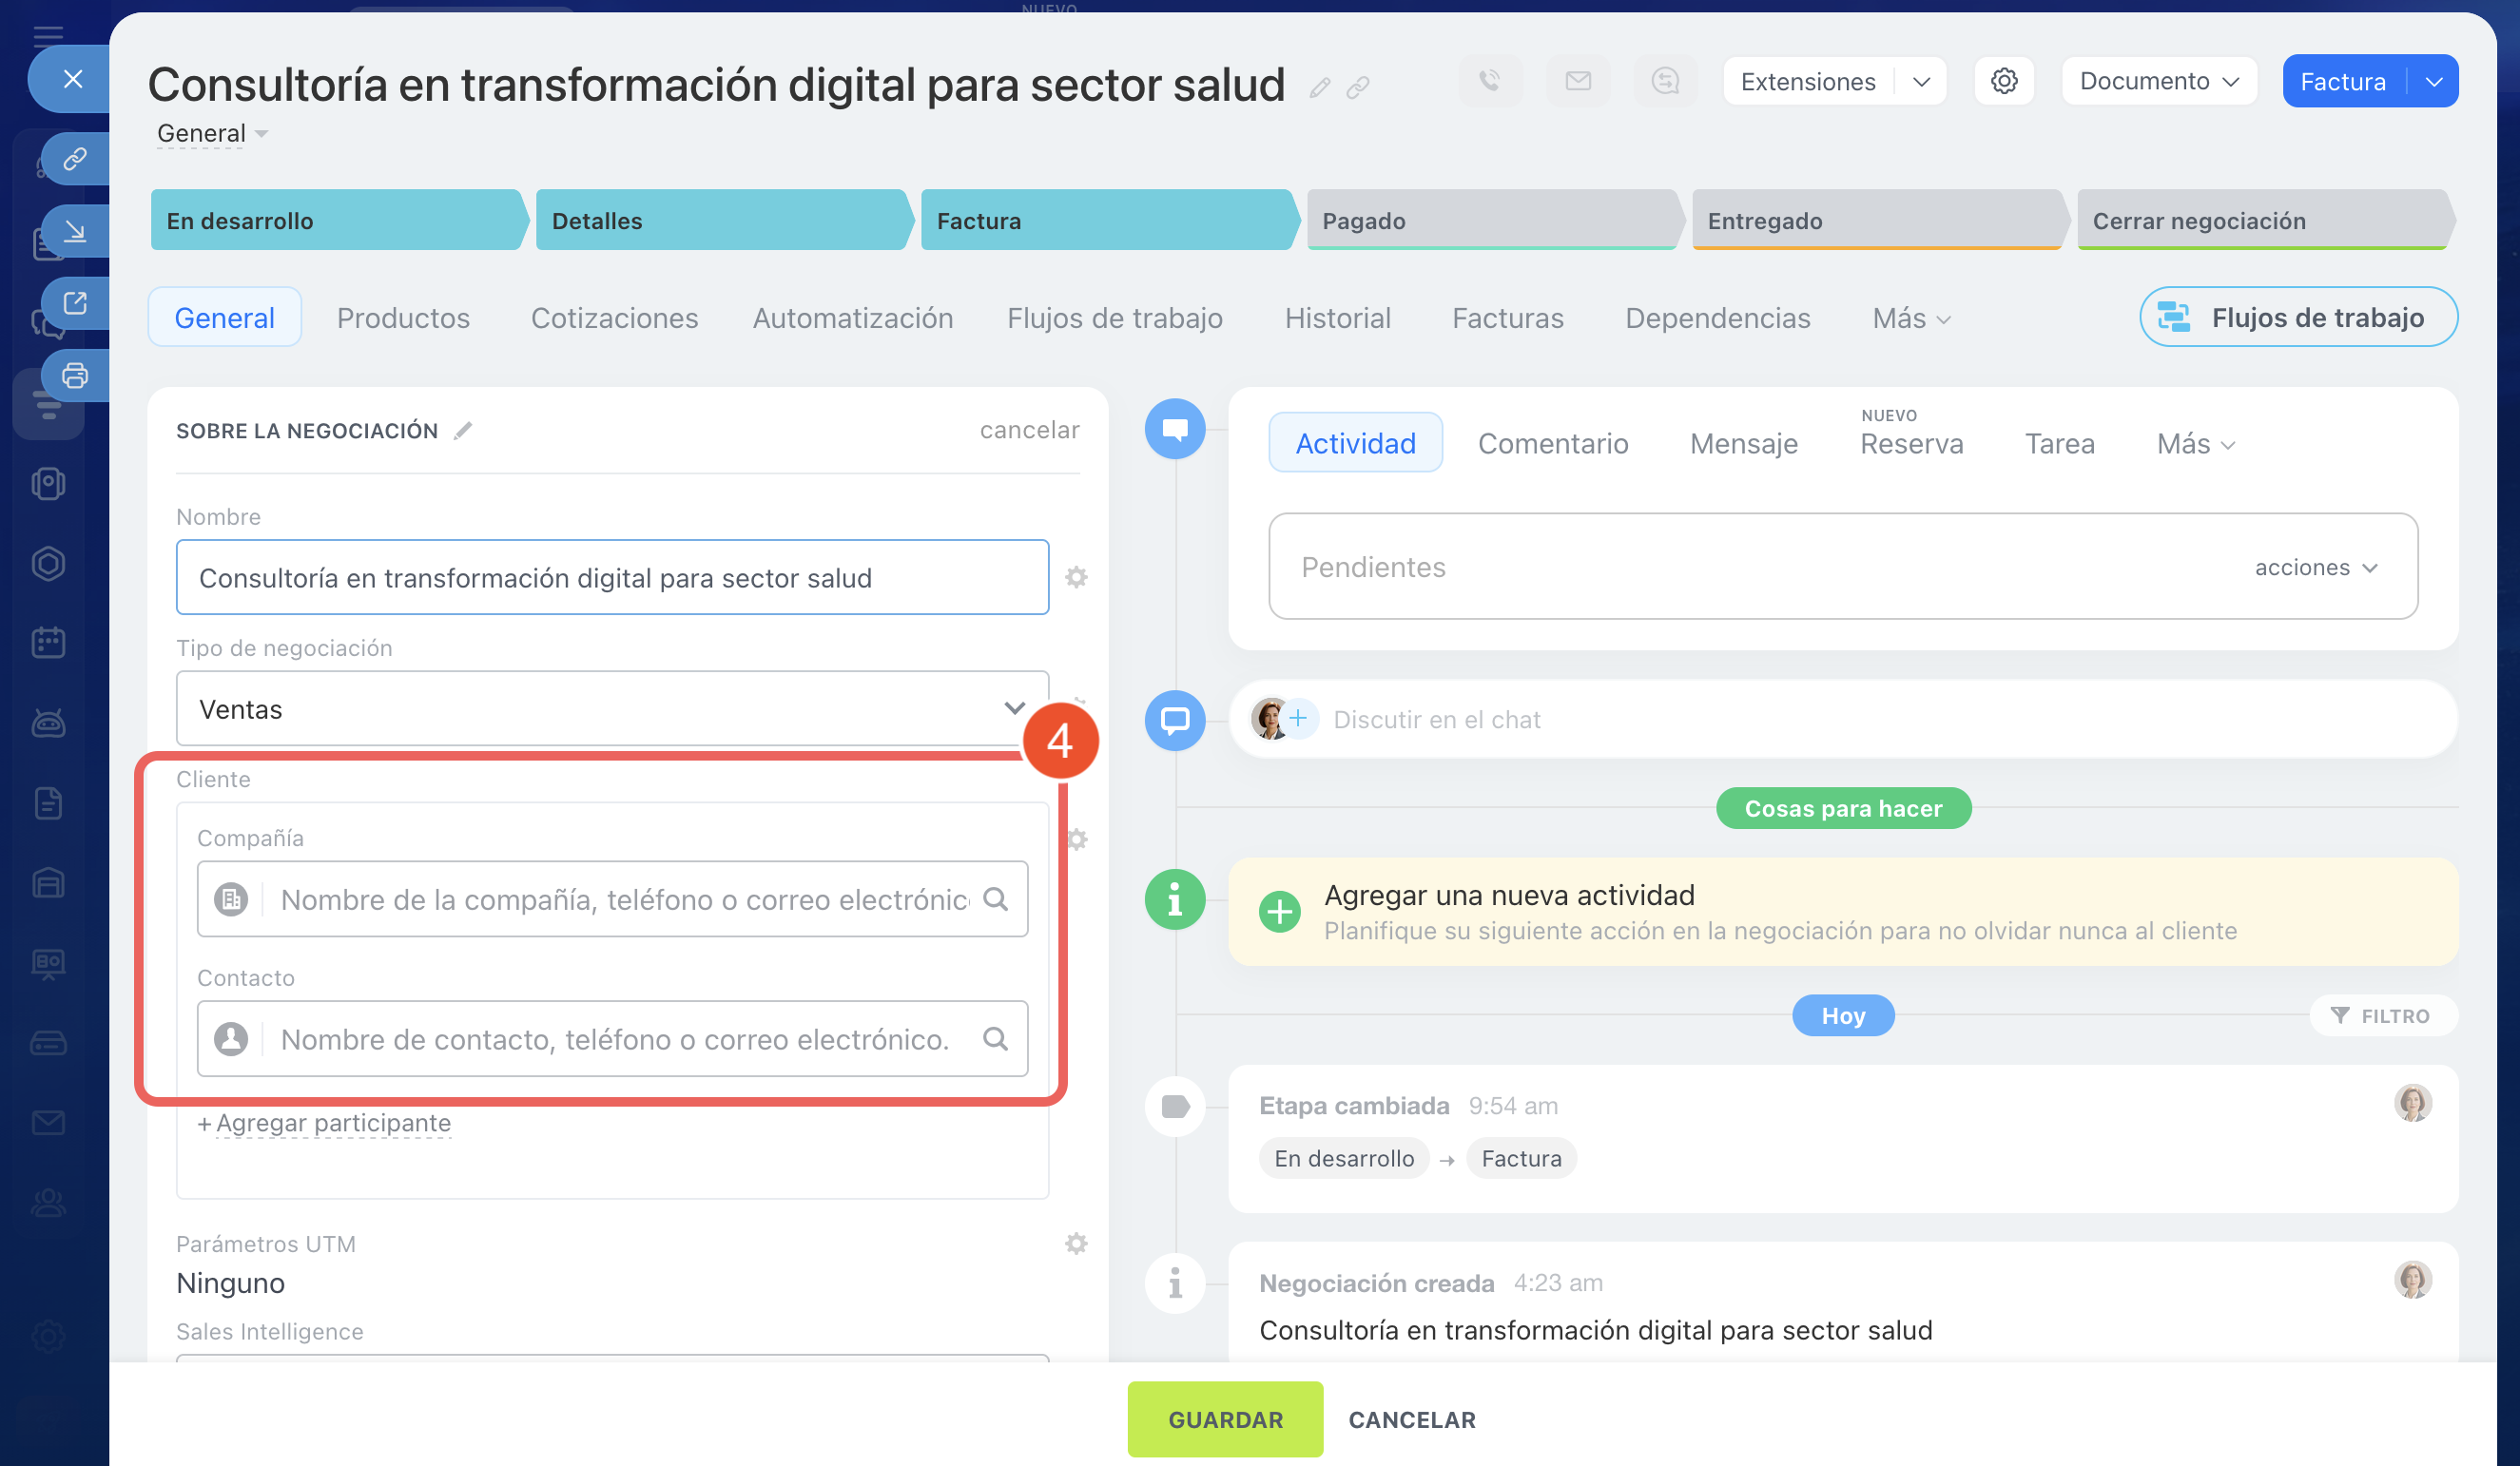Click the green GUARDAR button
This screenshot has height=1466, width=2520.
(1225, 1418)
